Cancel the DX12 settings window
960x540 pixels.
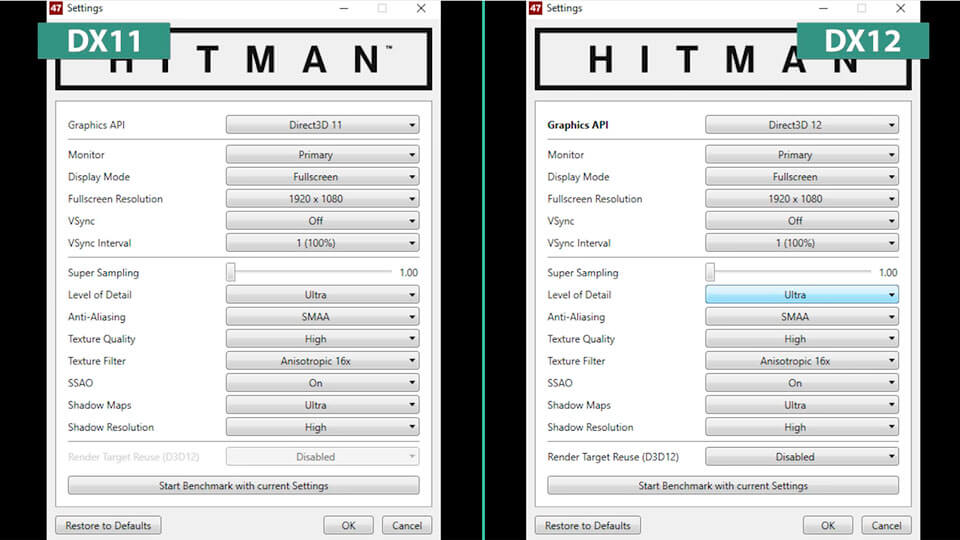tap(887, 525)
